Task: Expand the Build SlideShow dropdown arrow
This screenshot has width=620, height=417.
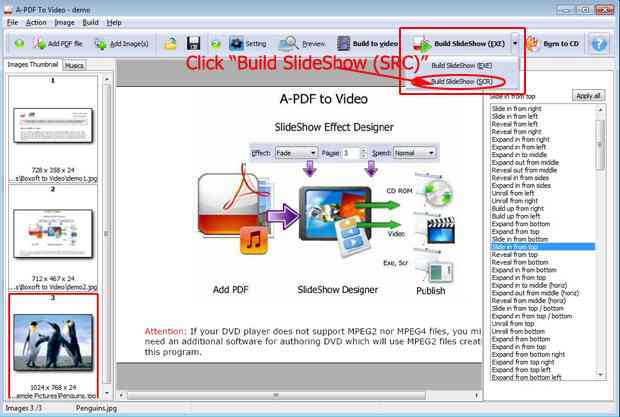Action: 515,43
